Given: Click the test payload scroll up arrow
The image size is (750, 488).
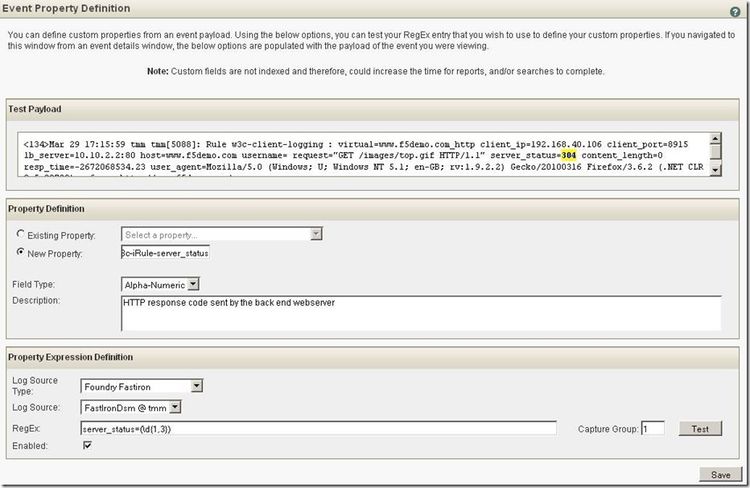Looking at the screenshot, I should point(715,139).
